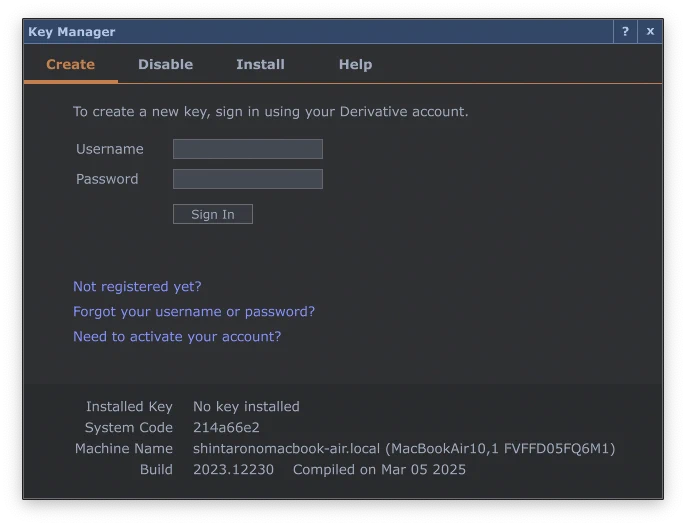Focus the Username input field
The image size is (686, 526).
(x=248, y=149)
